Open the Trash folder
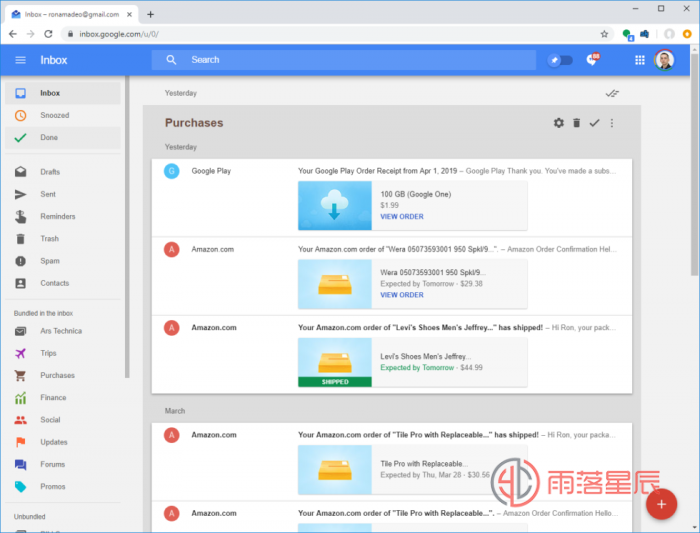The height and width of the screenshot is (533, 700). [x=63, y=239]
